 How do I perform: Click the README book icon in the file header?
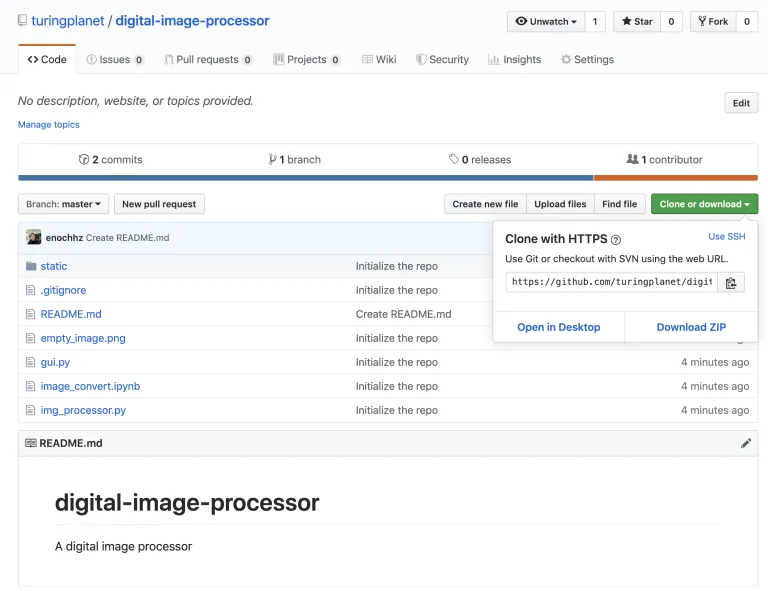(31, 443)
